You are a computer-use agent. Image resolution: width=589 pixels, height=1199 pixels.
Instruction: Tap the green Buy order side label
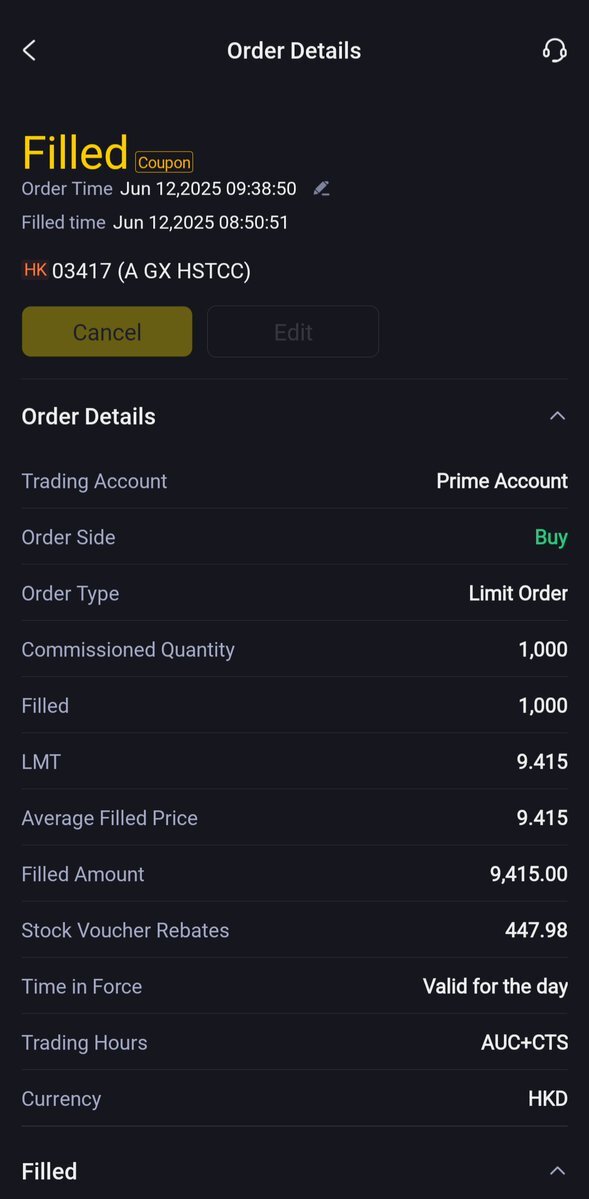tap(552, 538)
